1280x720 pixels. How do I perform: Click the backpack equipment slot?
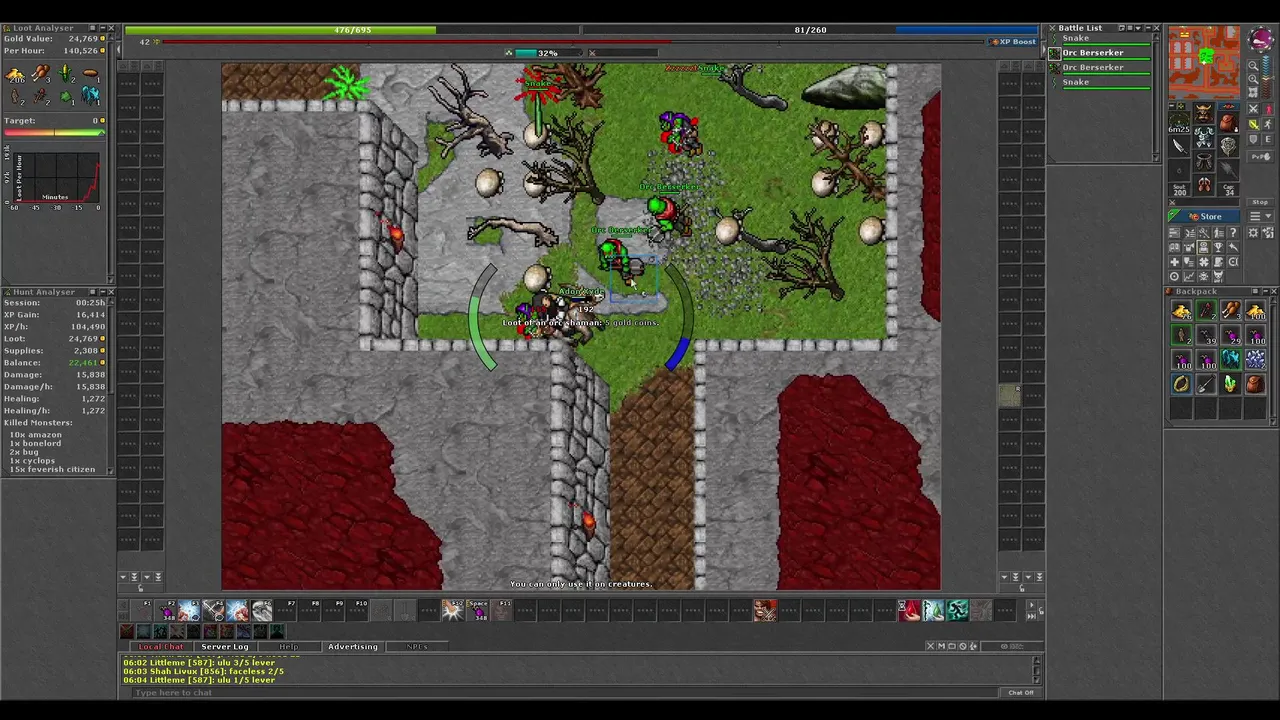(1229, 122)
